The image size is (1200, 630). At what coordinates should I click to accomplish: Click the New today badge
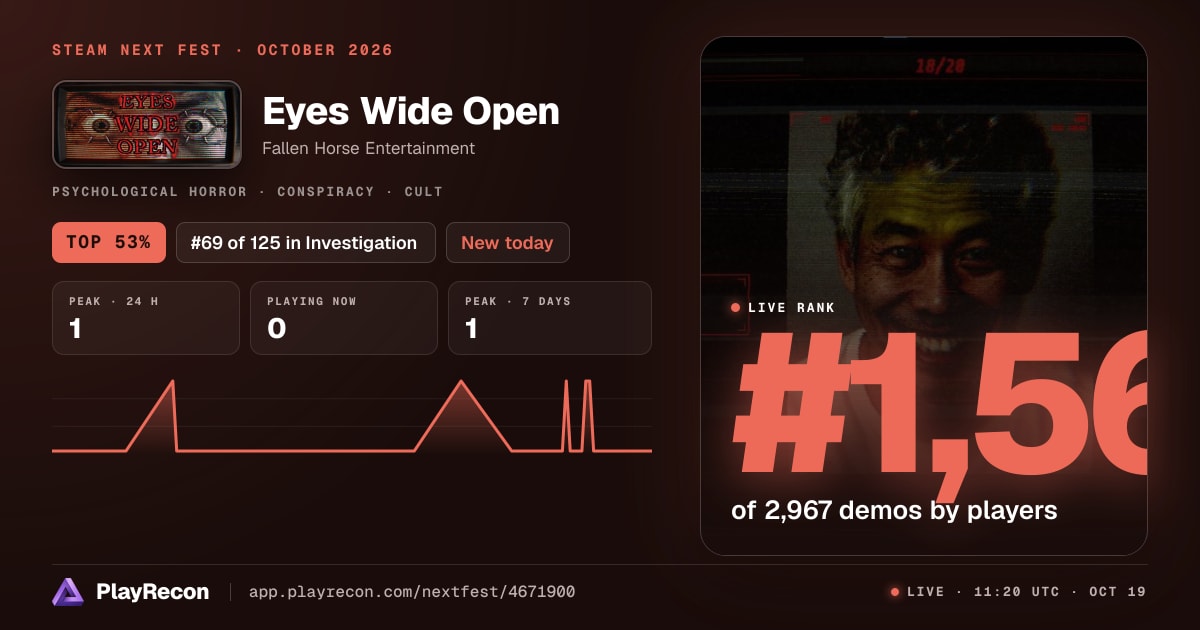point(508,243)
